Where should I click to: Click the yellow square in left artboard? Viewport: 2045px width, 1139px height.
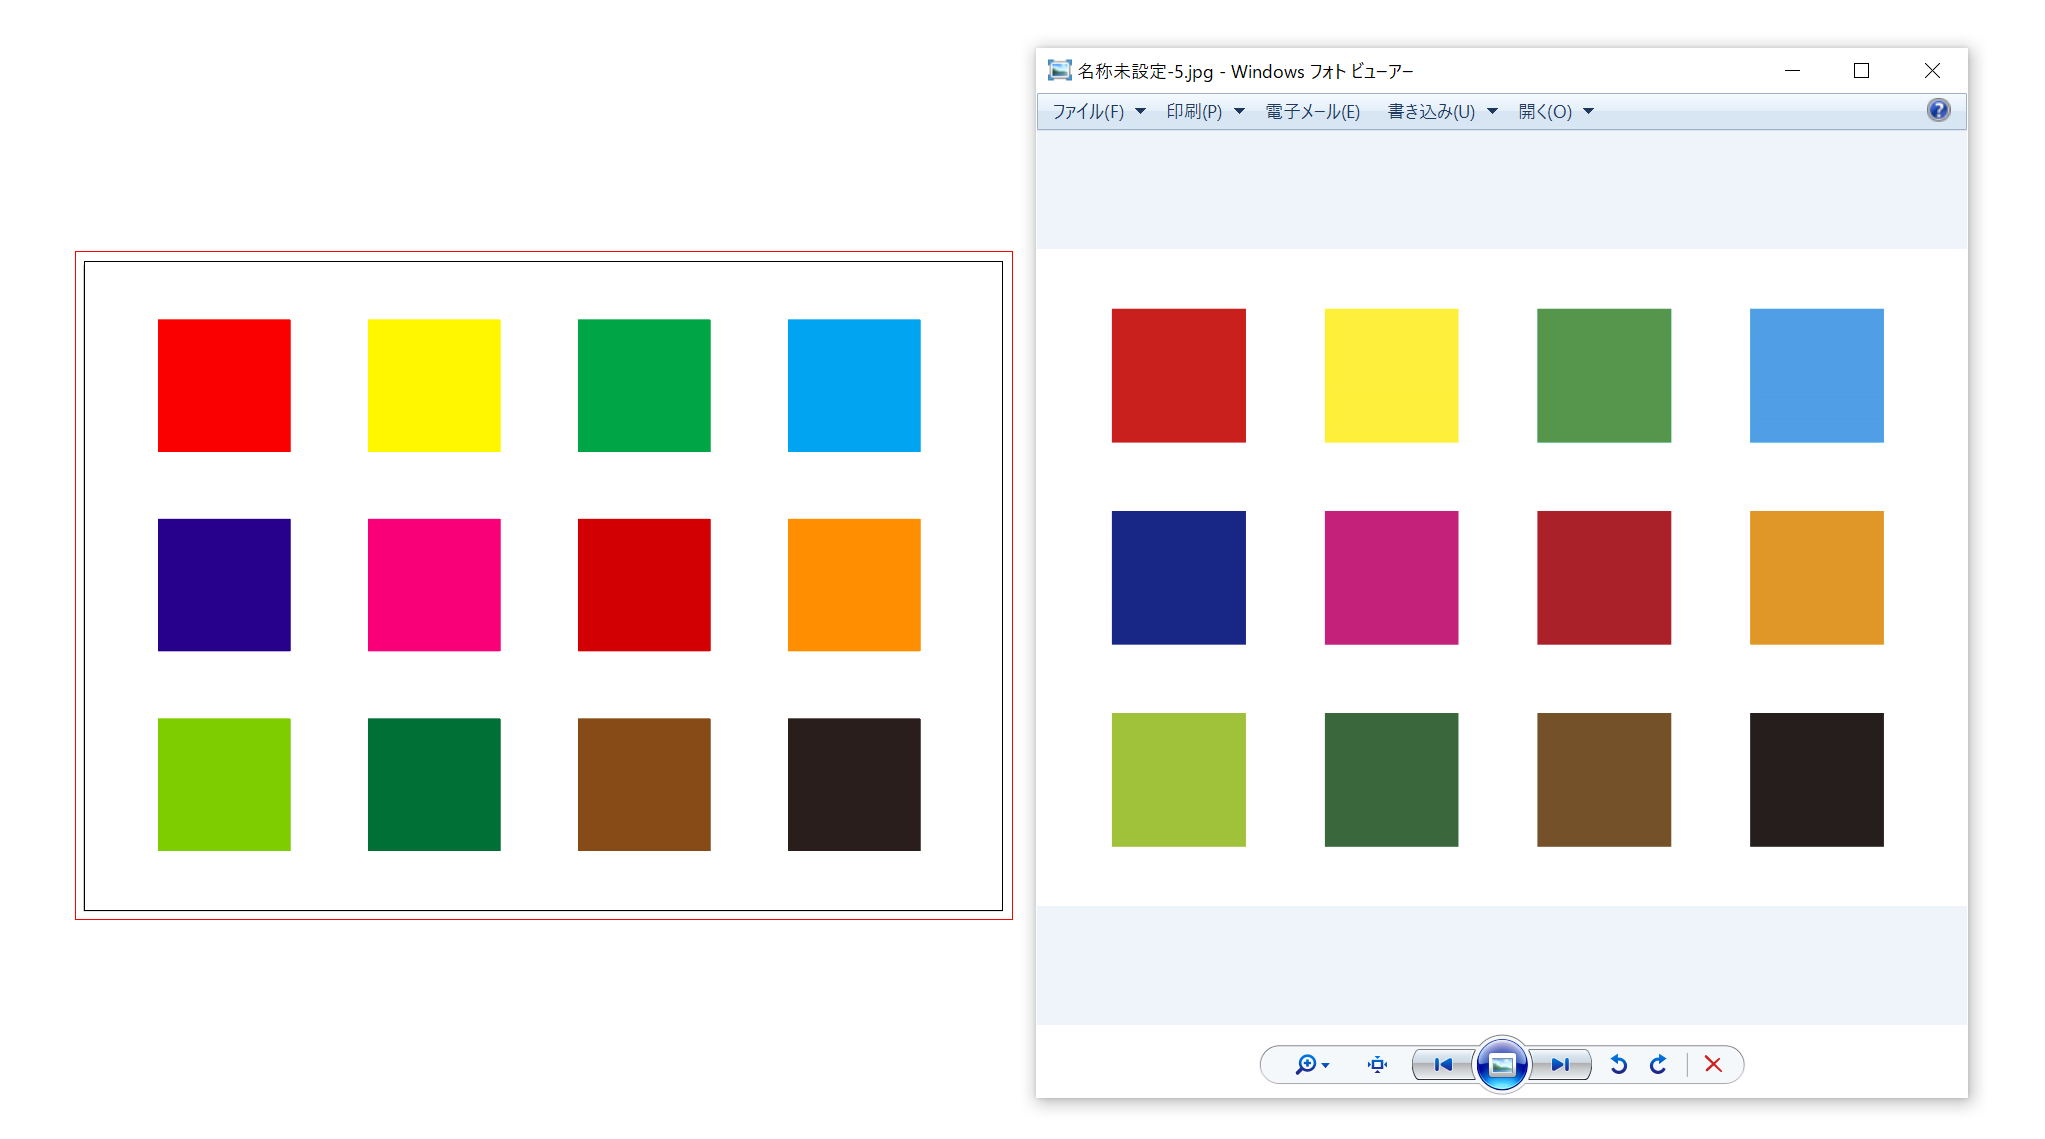pyautogui.click(x=434, y=385)
